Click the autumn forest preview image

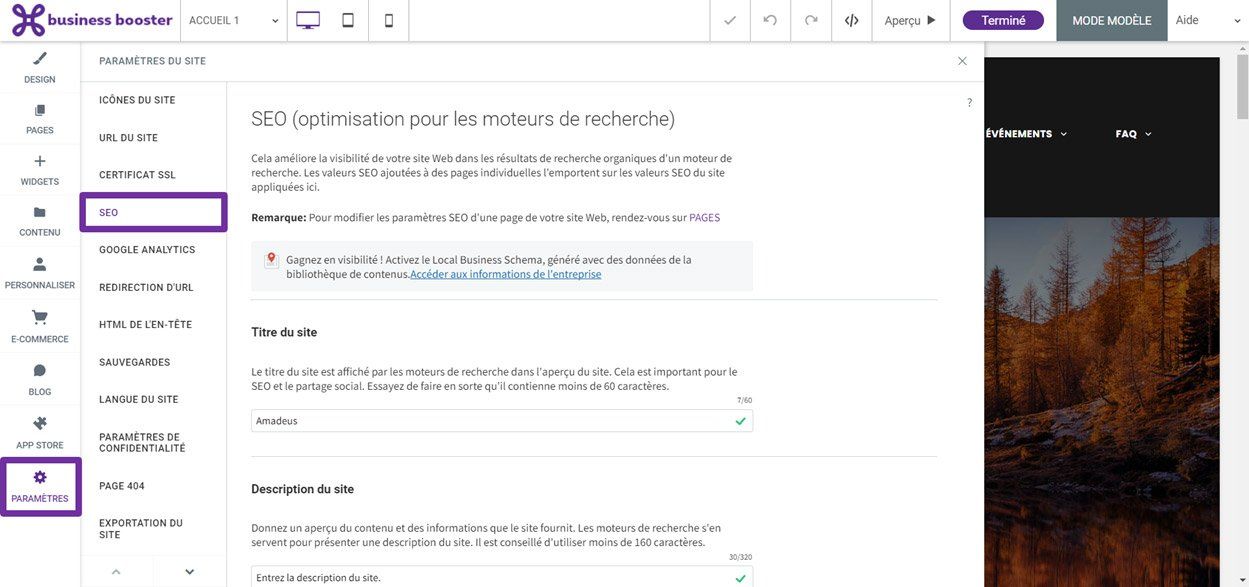(1102, 402)
